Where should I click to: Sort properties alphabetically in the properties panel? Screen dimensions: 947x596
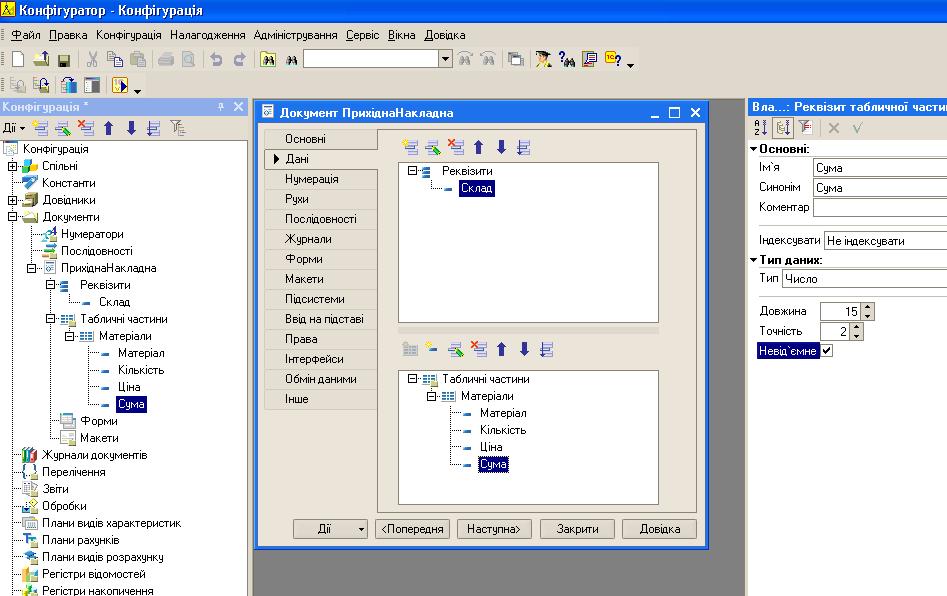(760, 127)
